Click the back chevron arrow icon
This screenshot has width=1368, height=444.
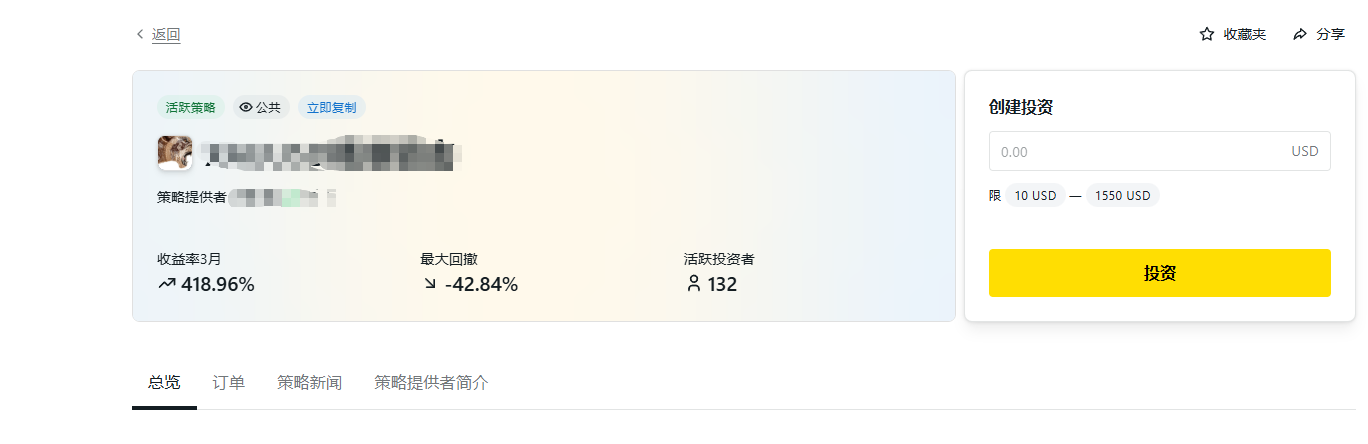coord(139,35)
